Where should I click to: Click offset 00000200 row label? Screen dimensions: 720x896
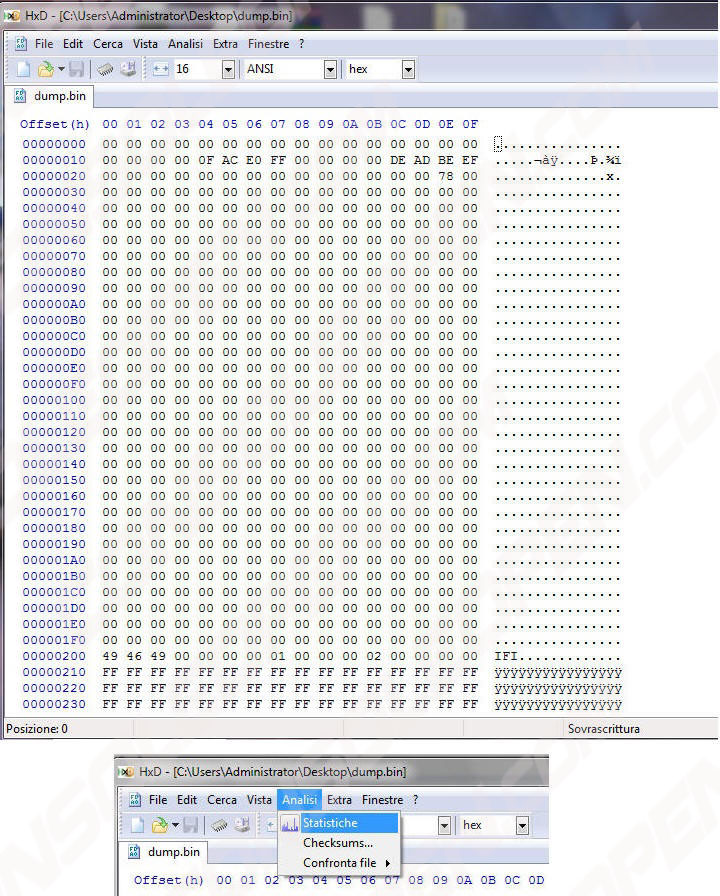point(54,656)
